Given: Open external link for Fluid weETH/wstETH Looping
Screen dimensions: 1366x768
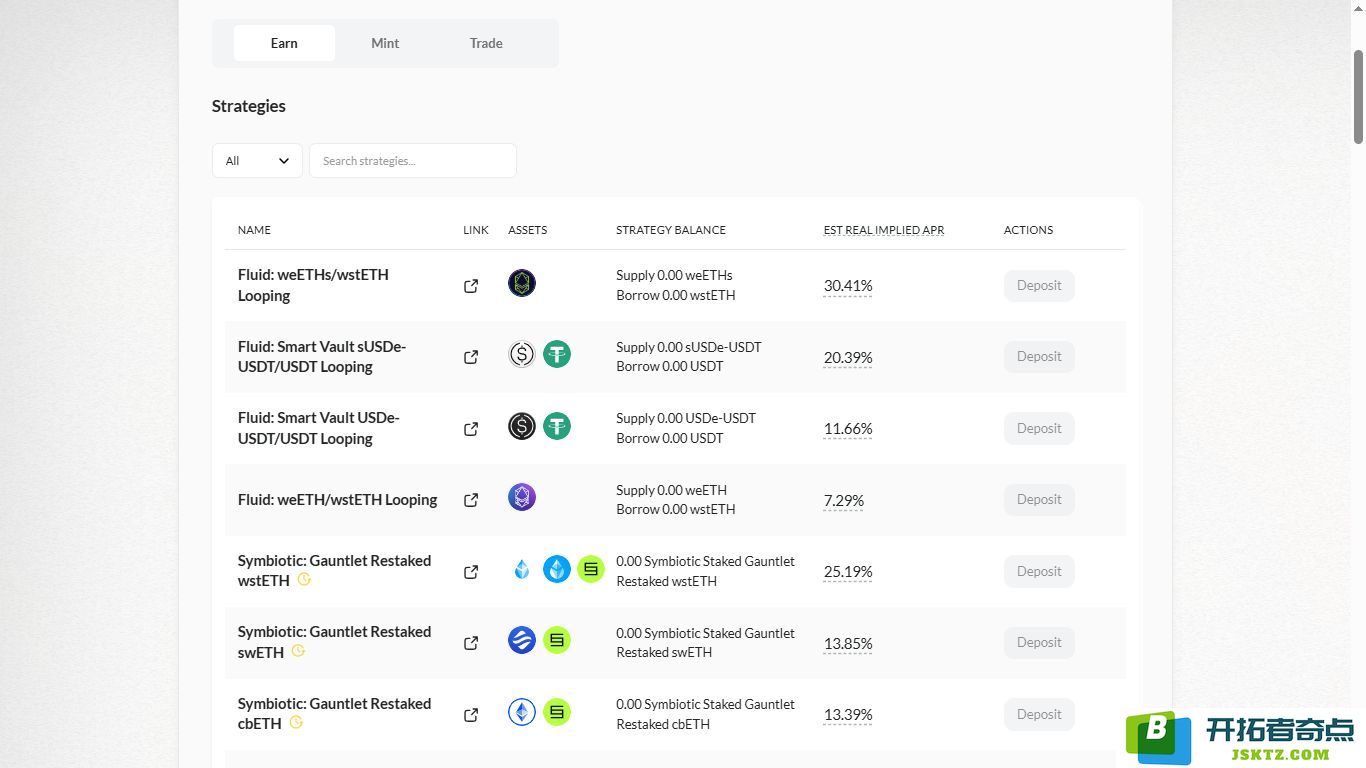Looking at the screenshot, I should 471,500.
